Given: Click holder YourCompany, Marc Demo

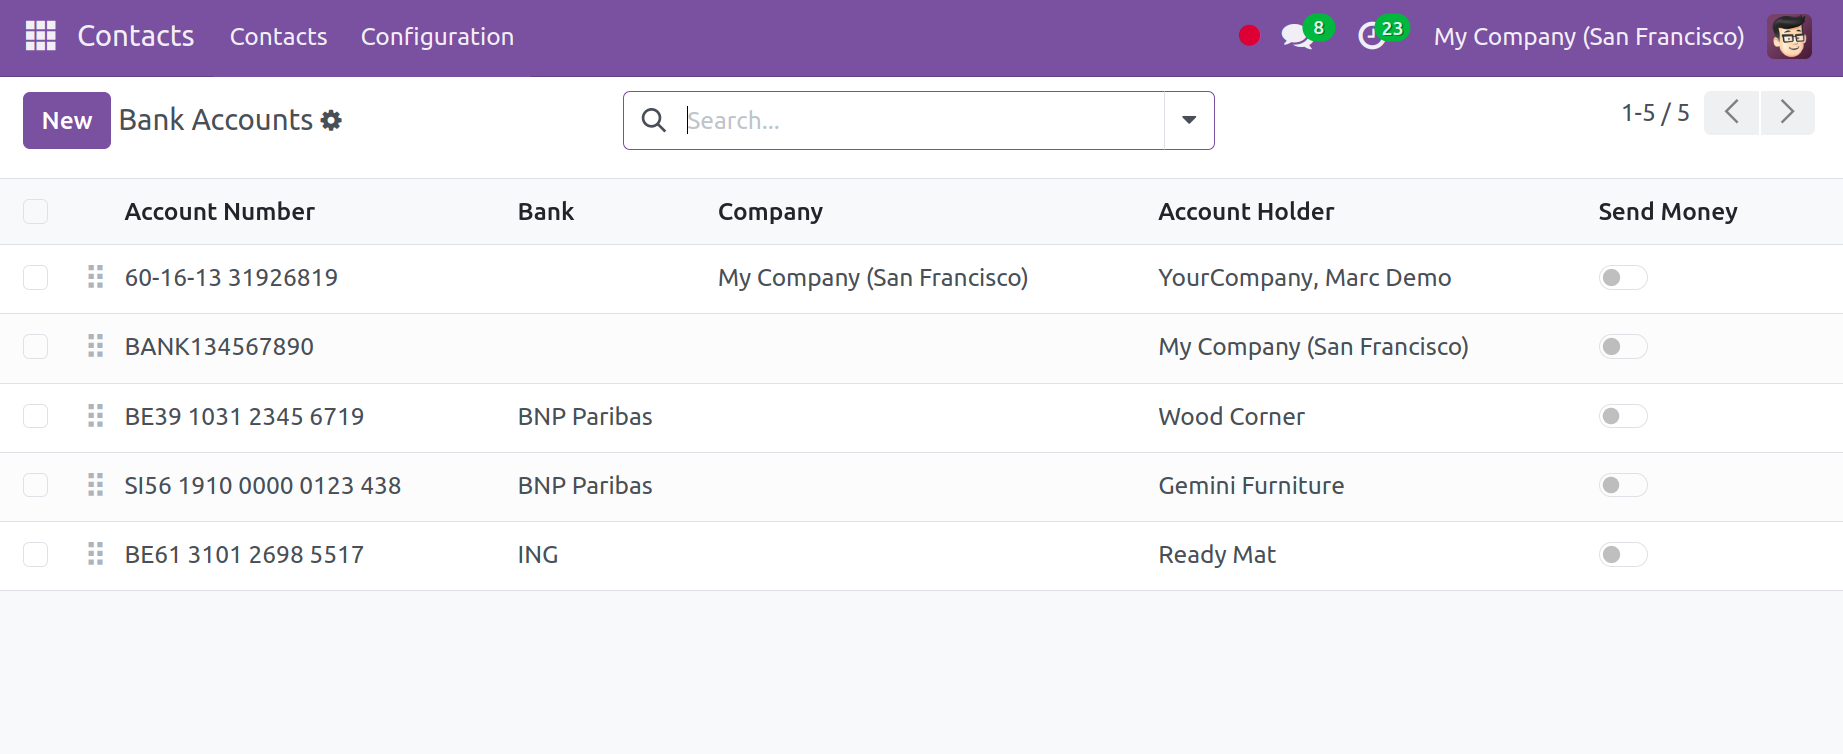Looking at the screenshot, I should tap(1305, 278).
